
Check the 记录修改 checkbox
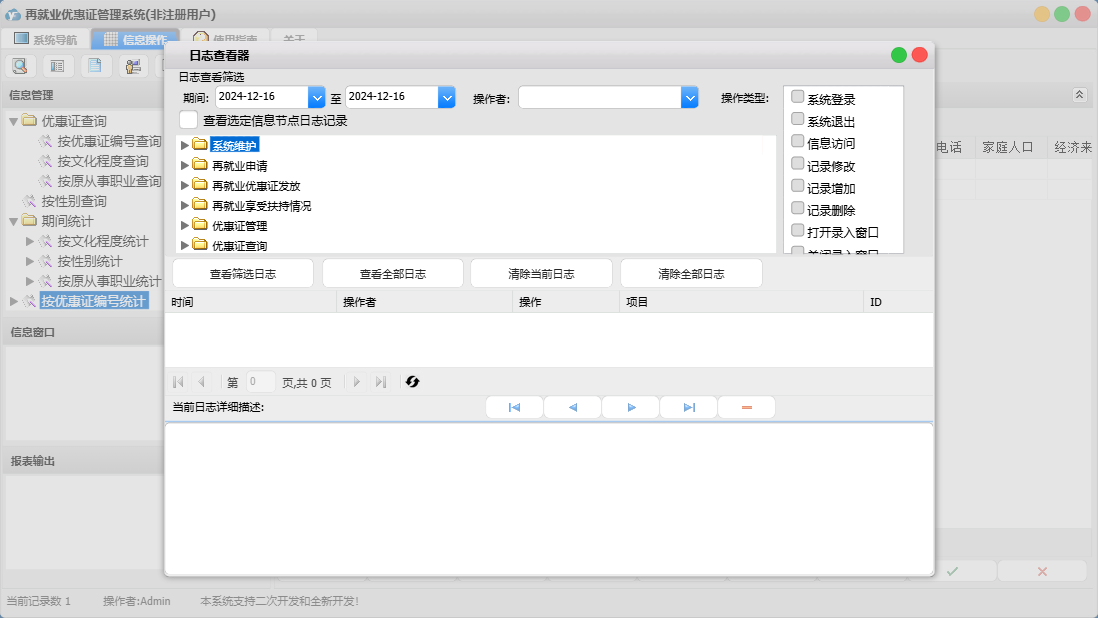tap(797, 164)
